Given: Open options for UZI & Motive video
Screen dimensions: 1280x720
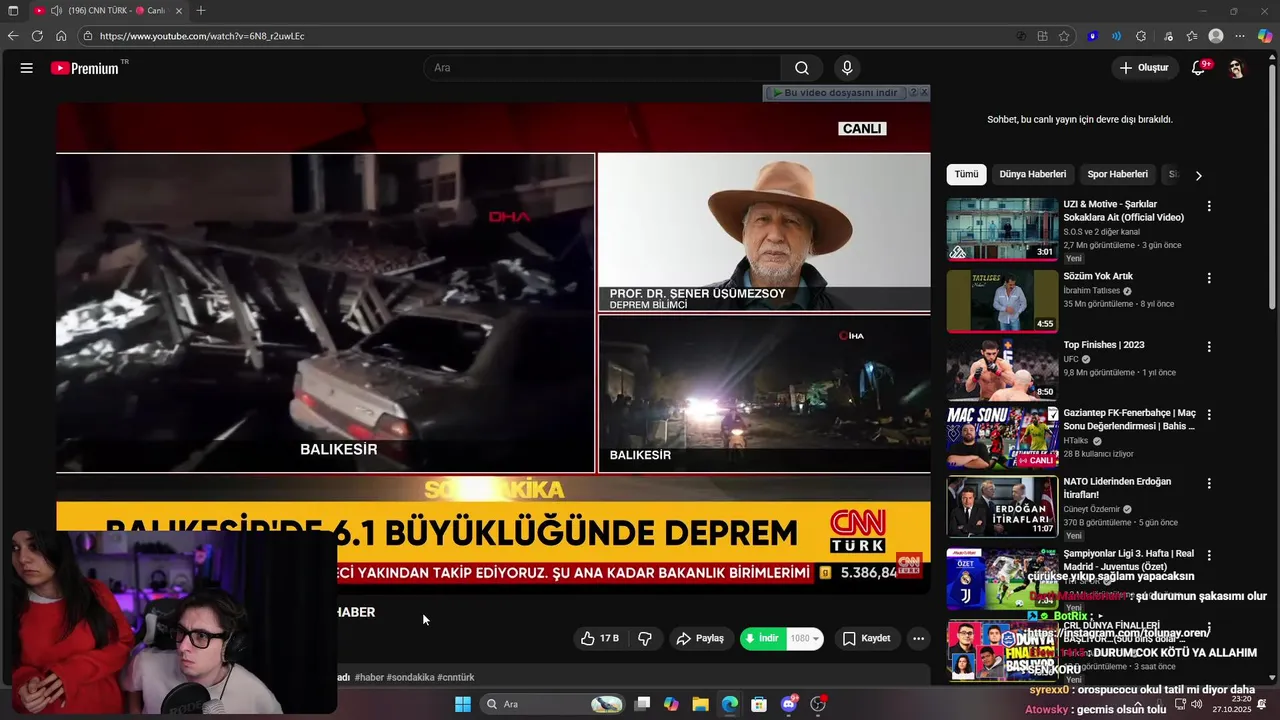Looking at the screenshot, I should tap(1209, 206).
